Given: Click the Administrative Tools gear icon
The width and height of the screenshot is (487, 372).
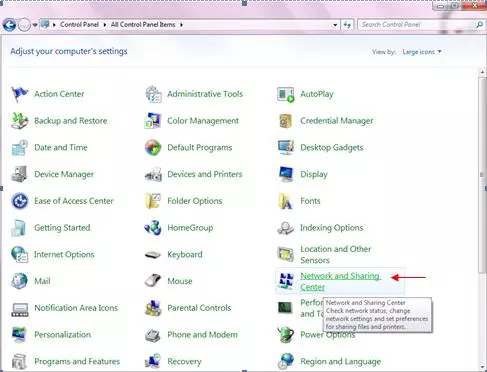Looking at the screenshot, I should [153, 94].
